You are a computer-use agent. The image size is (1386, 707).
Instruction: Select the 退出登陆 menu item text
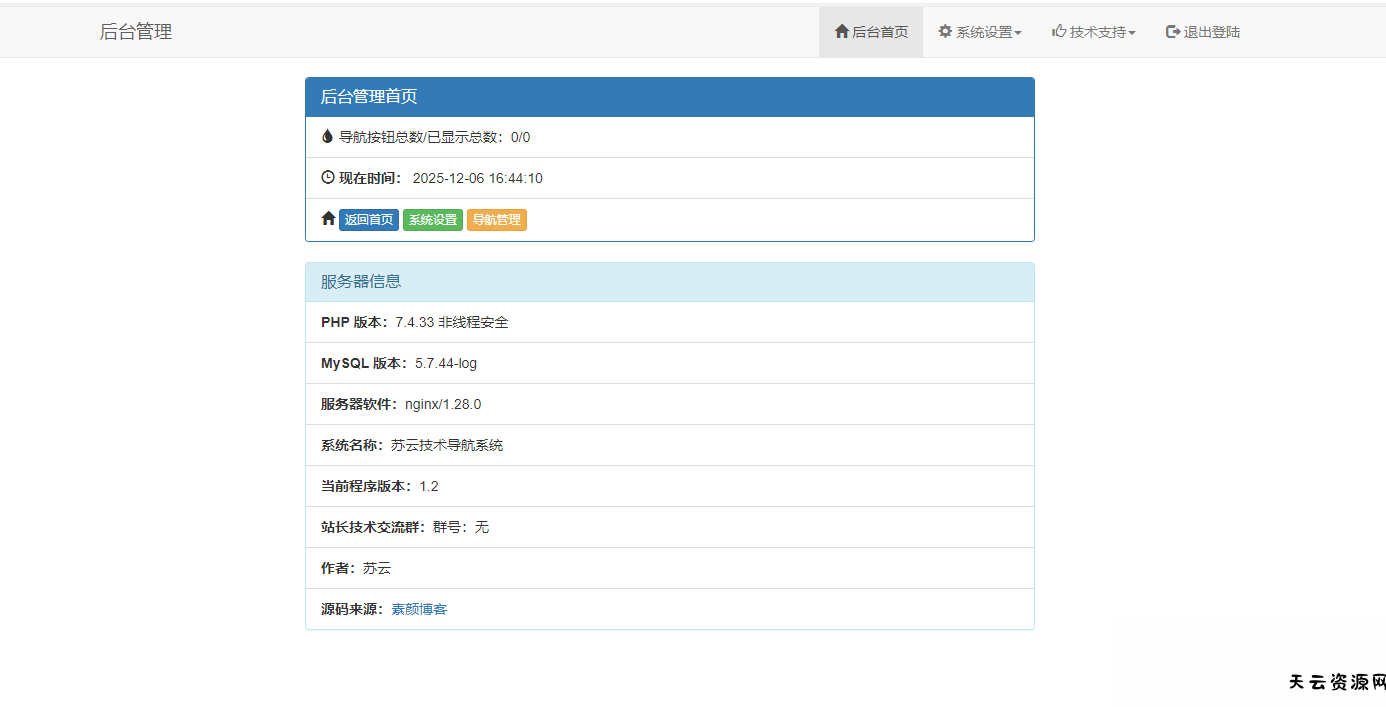point(1212,32)
